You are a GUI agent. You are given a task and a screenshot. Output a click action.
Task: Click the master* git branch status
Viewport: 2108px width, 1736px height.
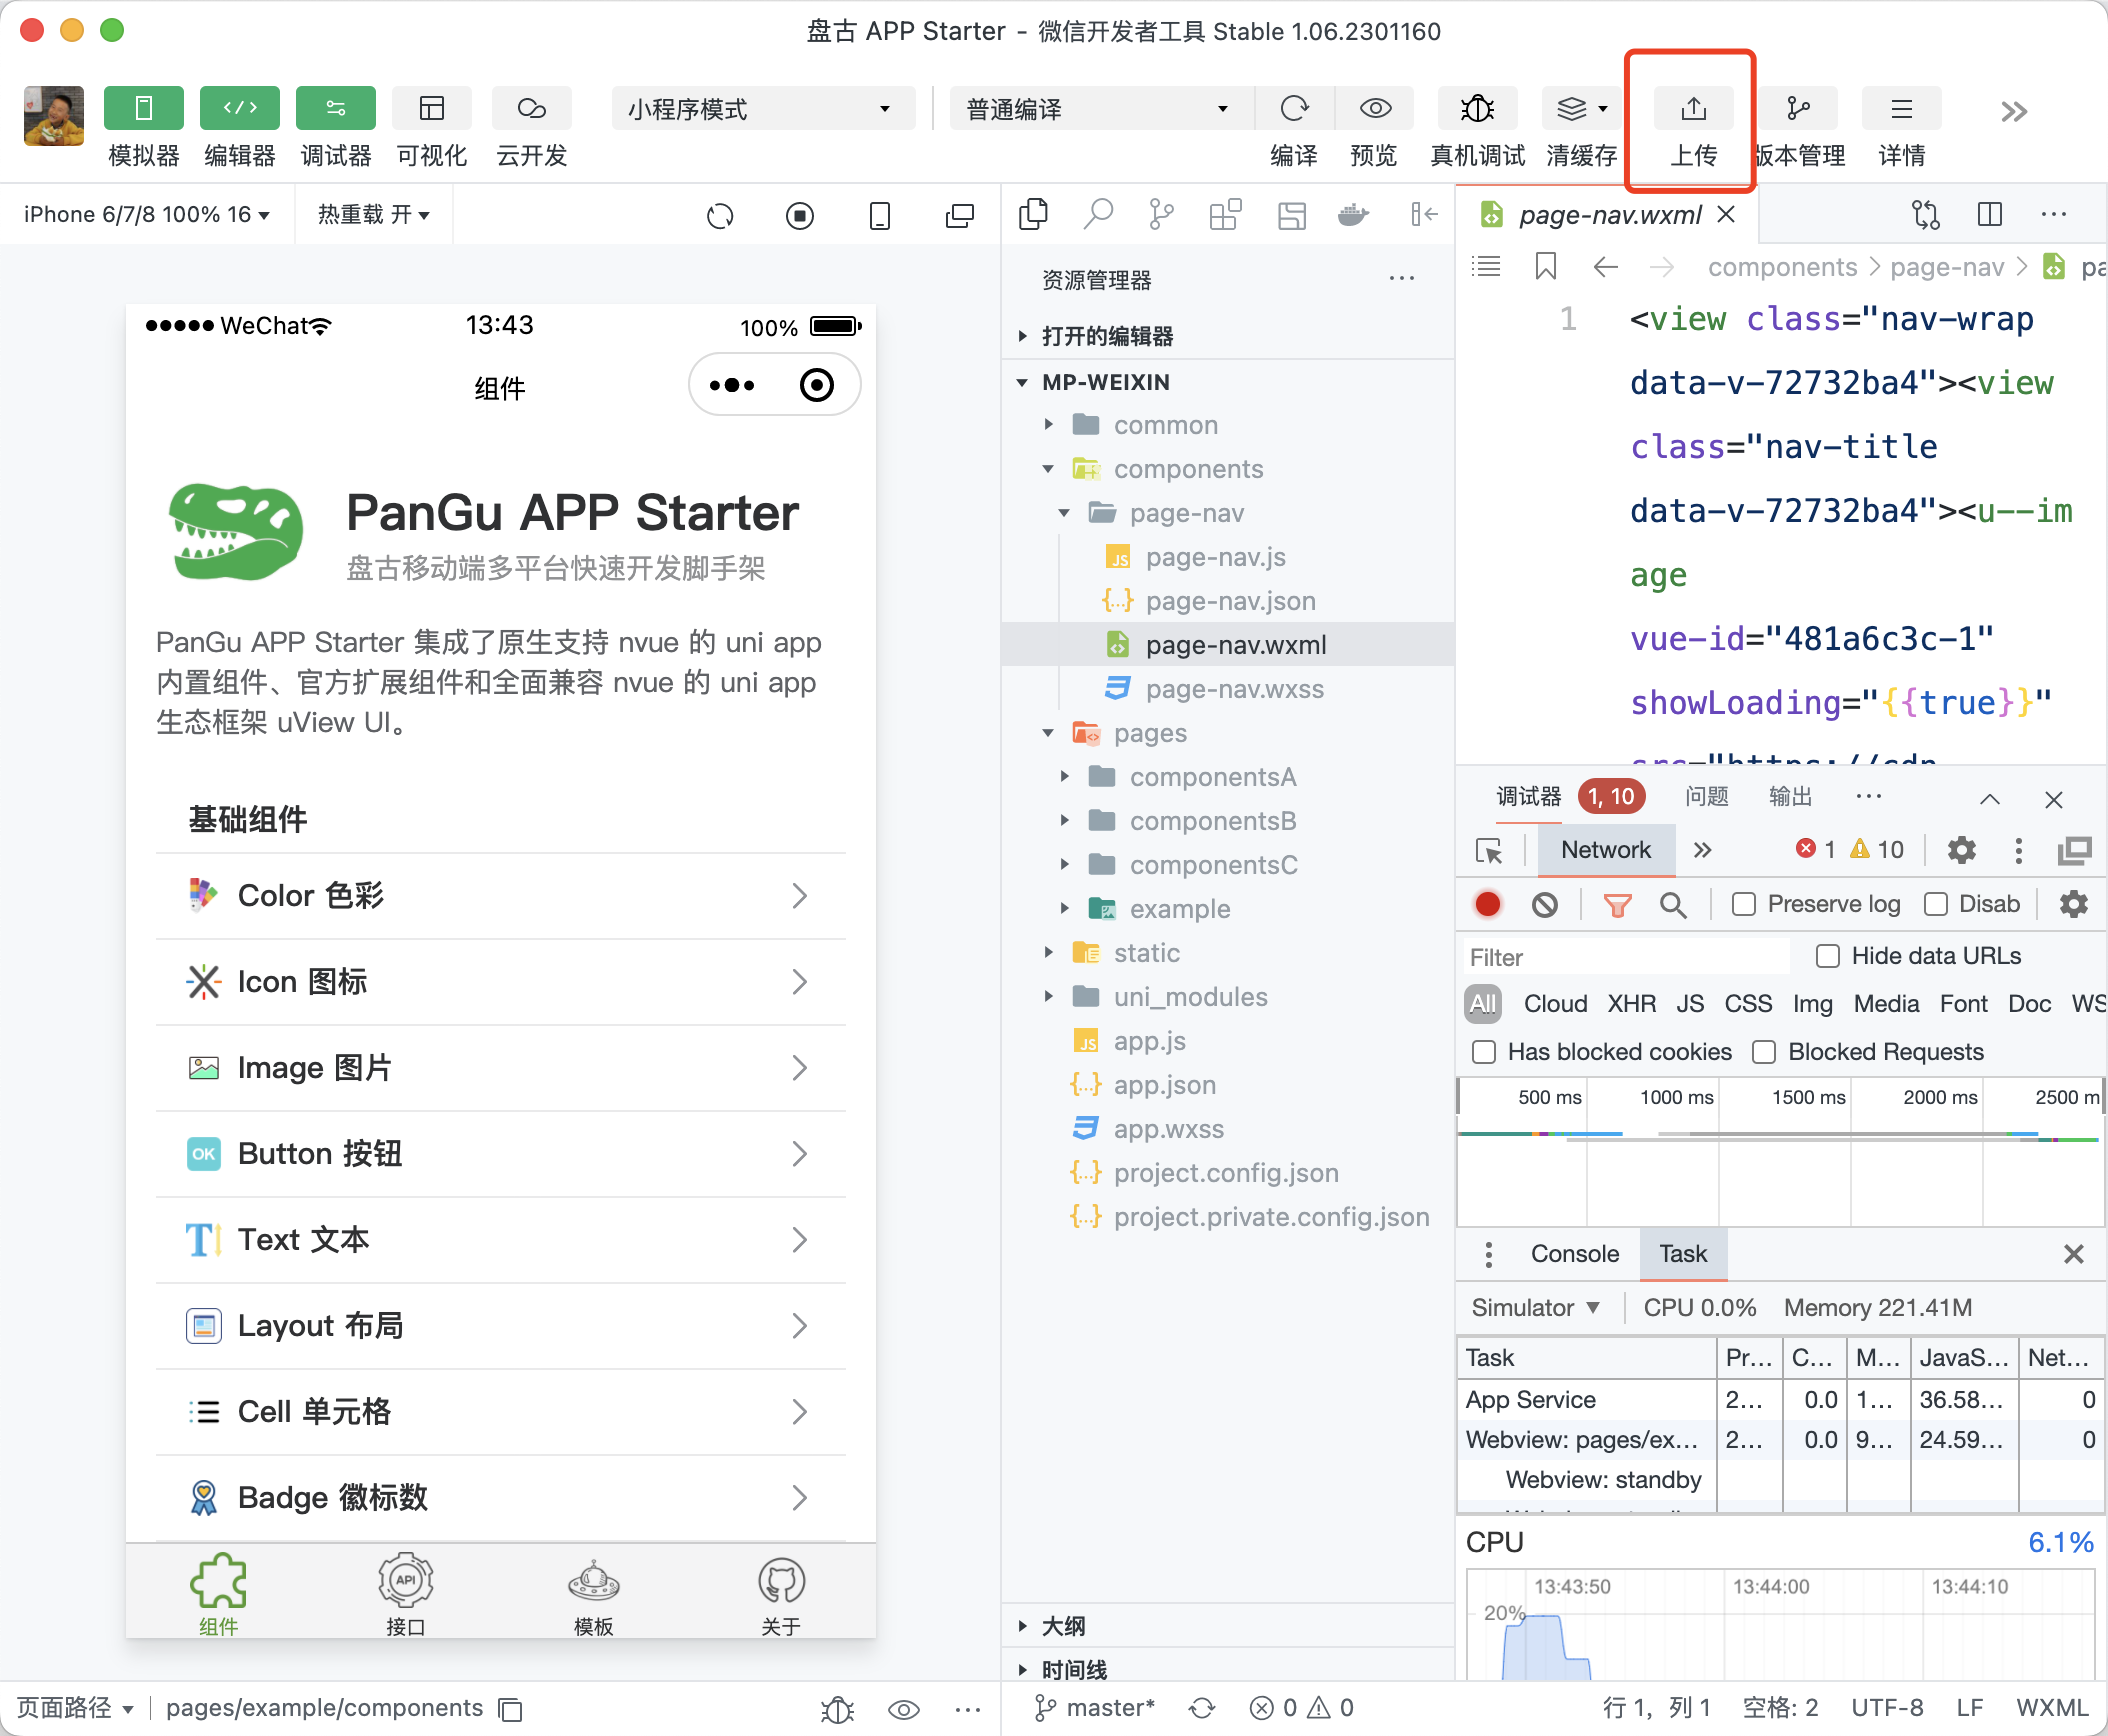1095,1708
